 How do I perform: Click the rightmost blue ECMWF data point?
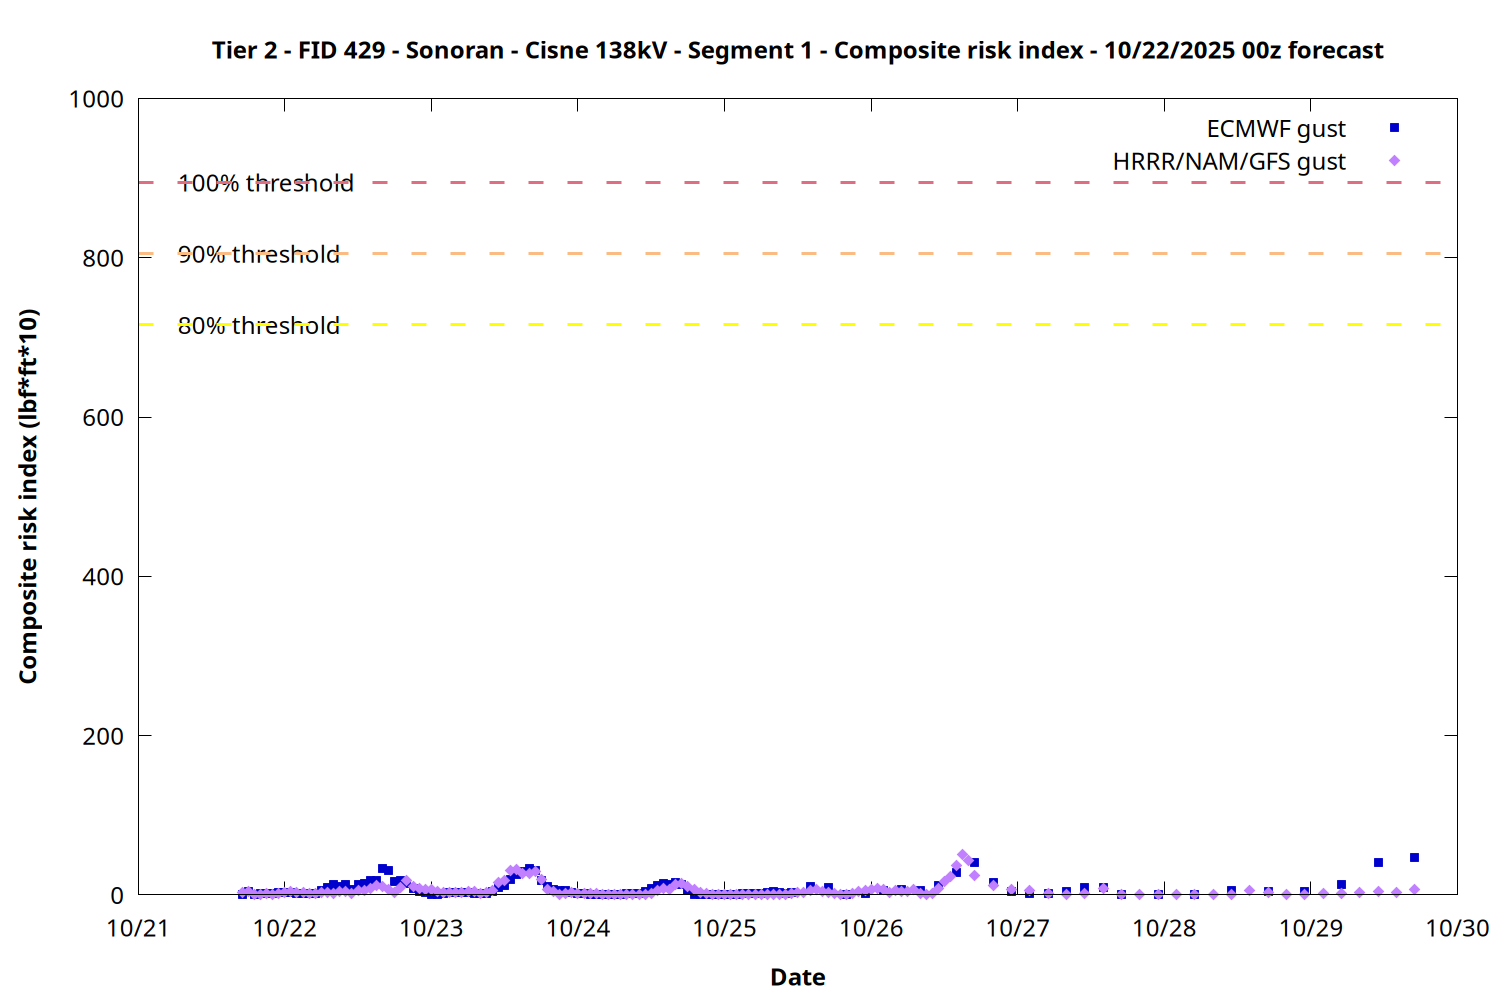[x=1414, y=858]
